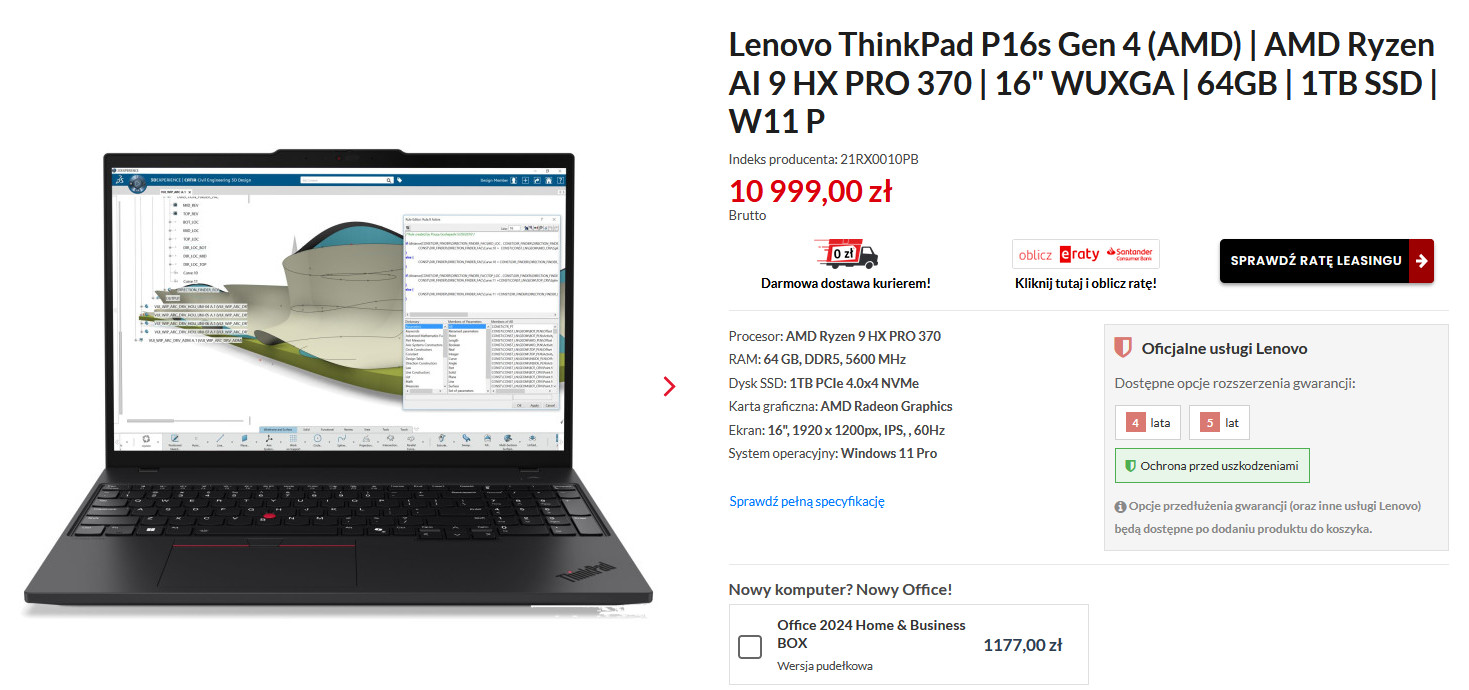Click the Lenovo ThinkPad P16s product title
This screenshot has width=1469, height=690.
(1083, 83)
